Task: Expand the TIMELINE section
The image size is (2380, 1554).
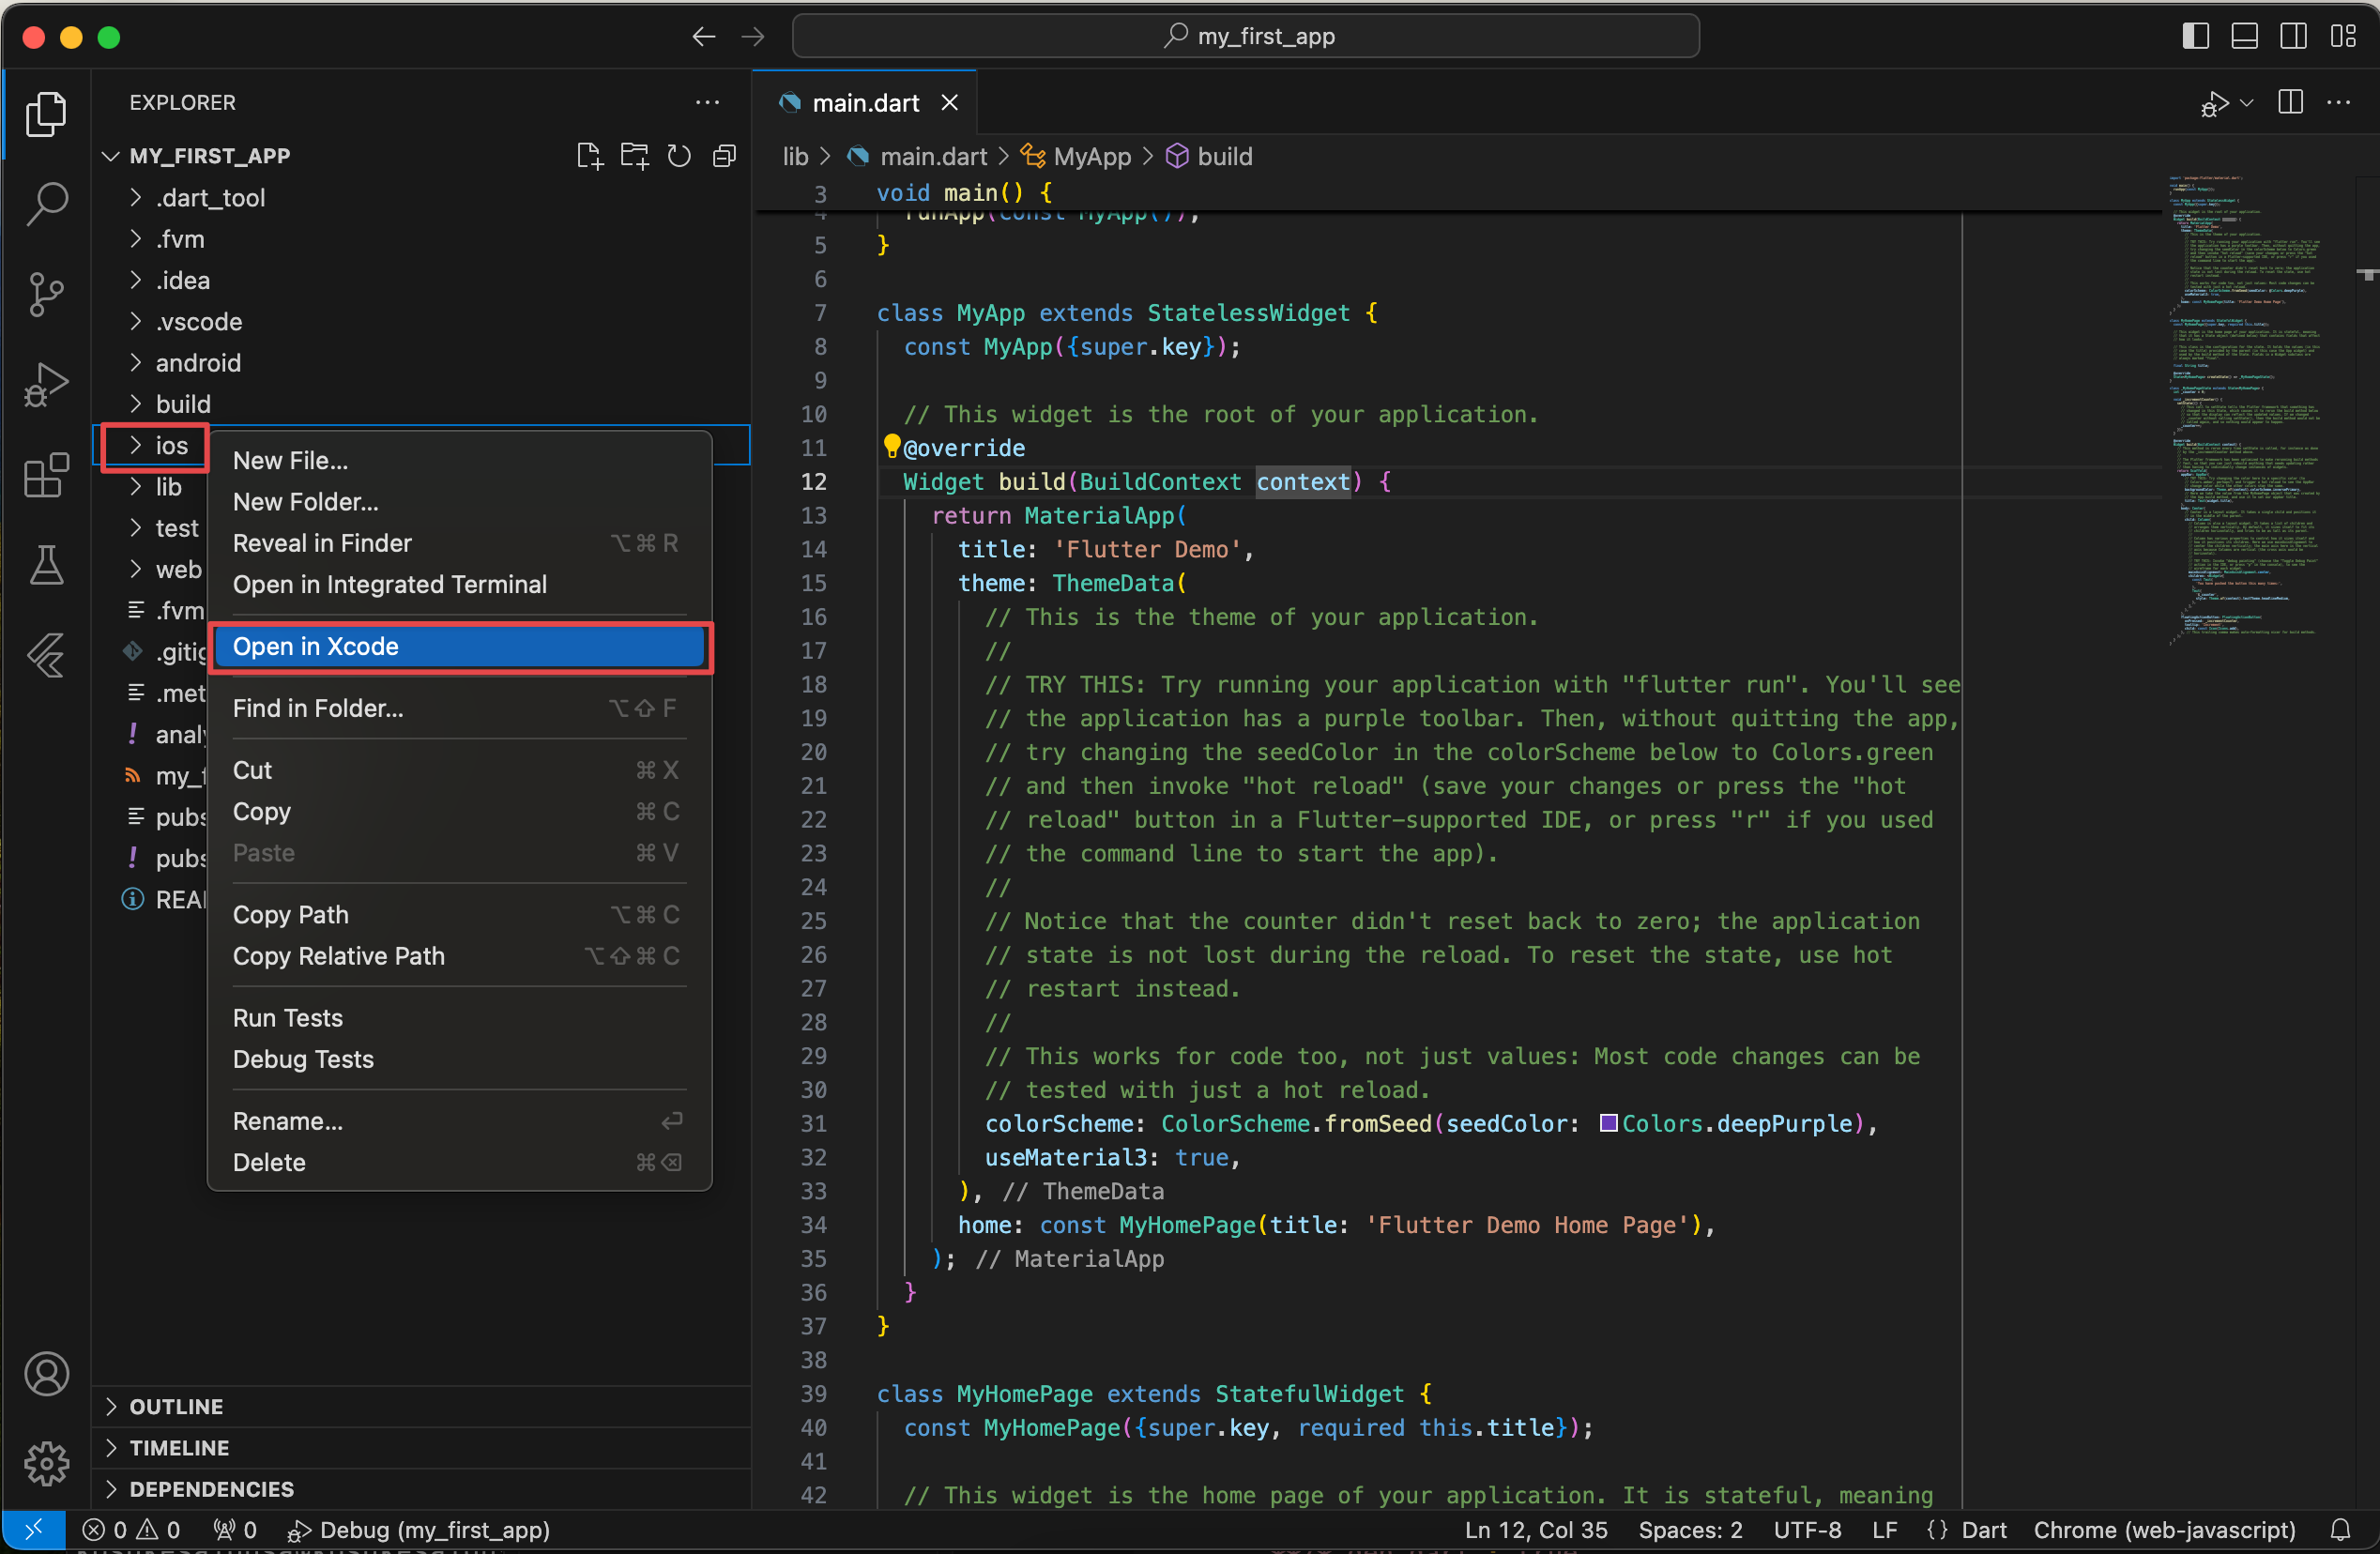Action: [420, 1448]
